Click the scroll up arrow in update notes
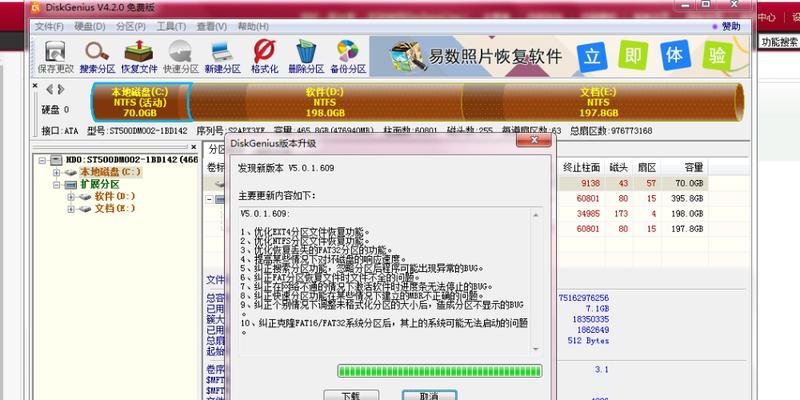 click(x=536, y=215)
